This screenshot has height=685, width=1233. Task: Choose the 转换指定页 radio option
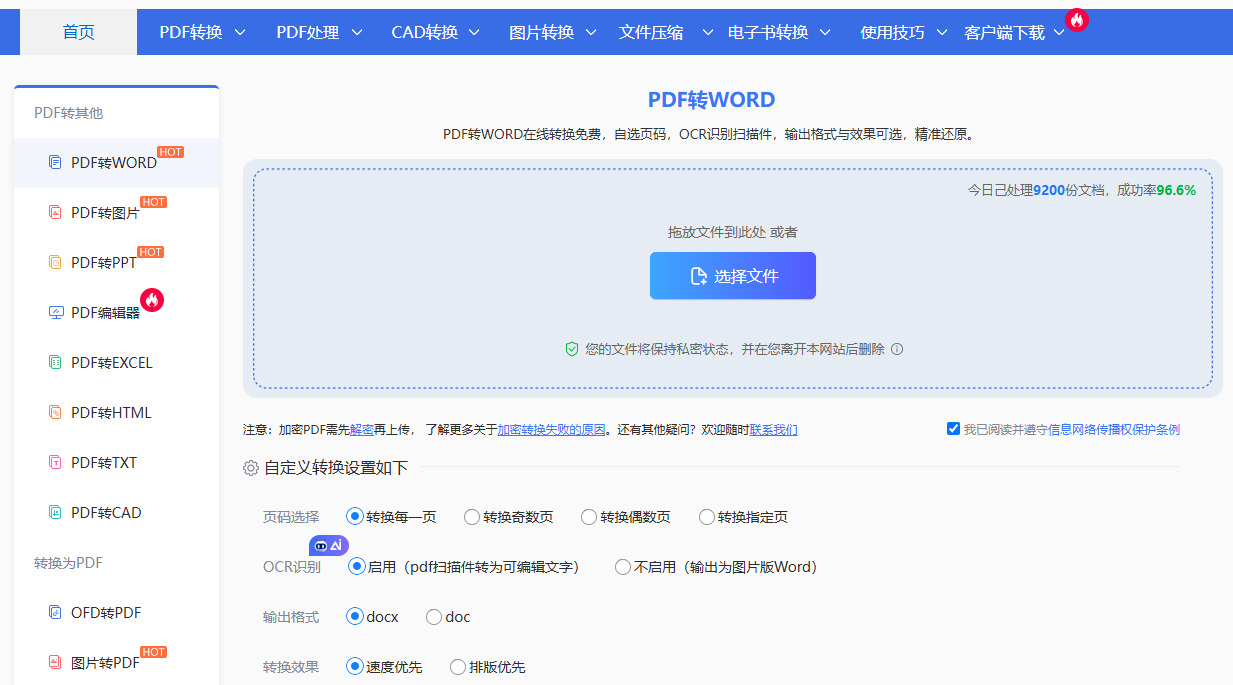click(707, 517)
